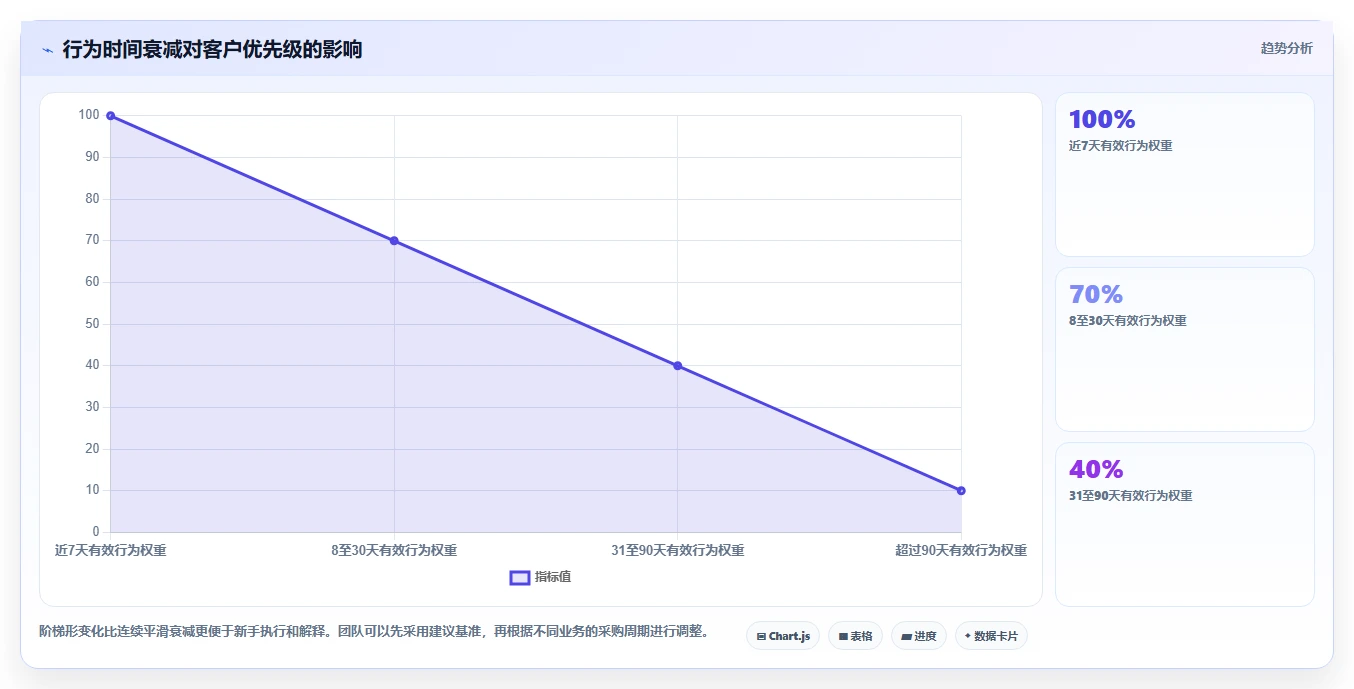Click the 表格 tag icon

click(x=843, y=636)
